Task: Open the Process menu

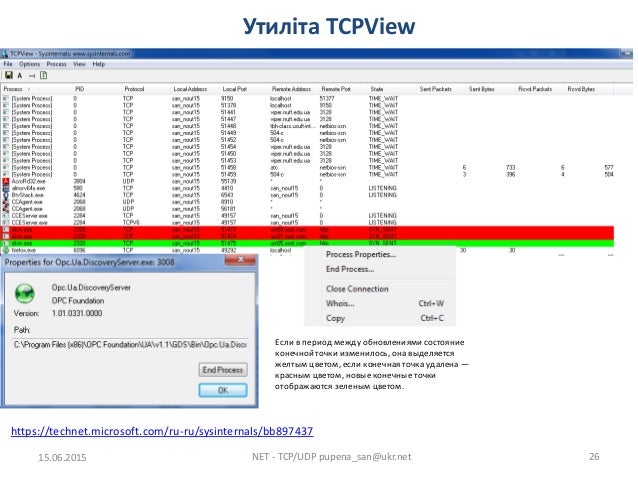Action: pos(56,64)
